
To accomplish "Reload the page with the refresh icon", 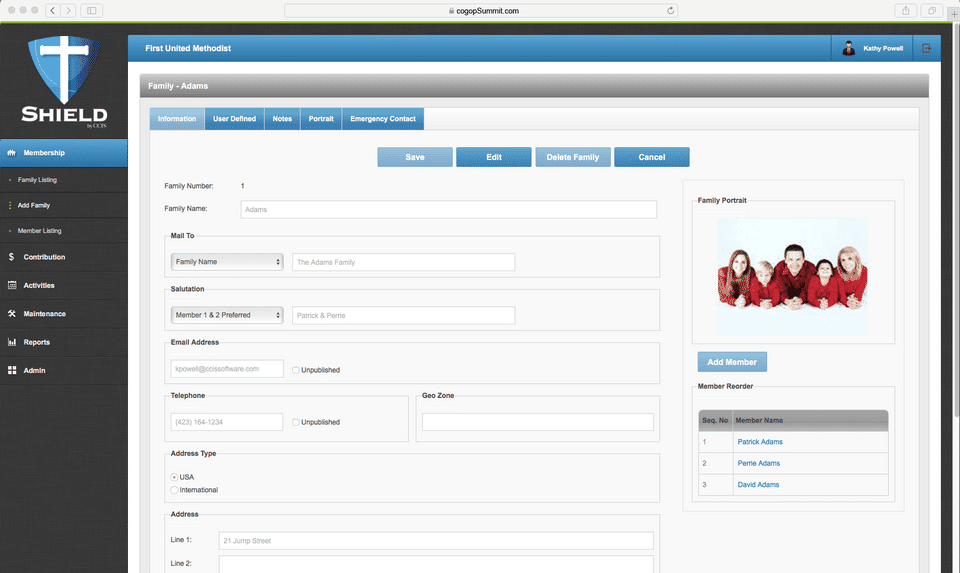I will [670, 10].
